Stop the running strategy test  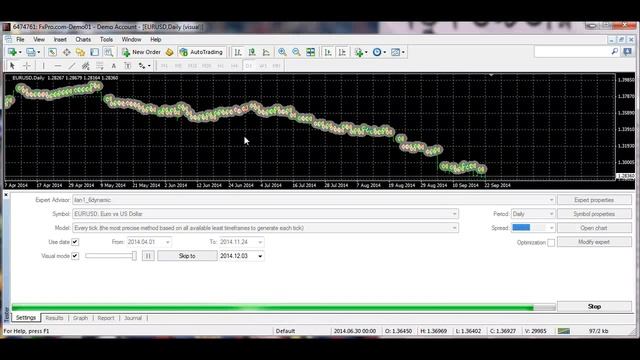(594, 307)
